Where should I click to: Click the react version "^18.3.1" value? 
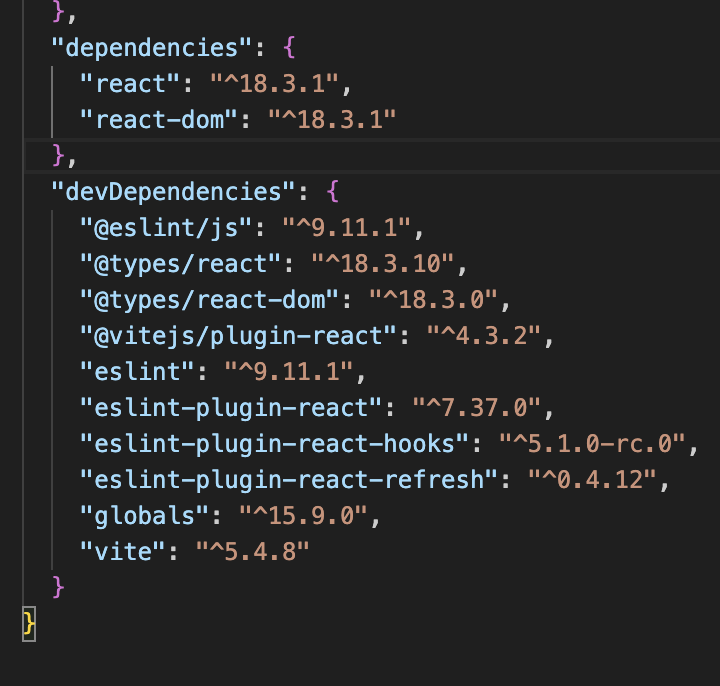pos(275,84)
